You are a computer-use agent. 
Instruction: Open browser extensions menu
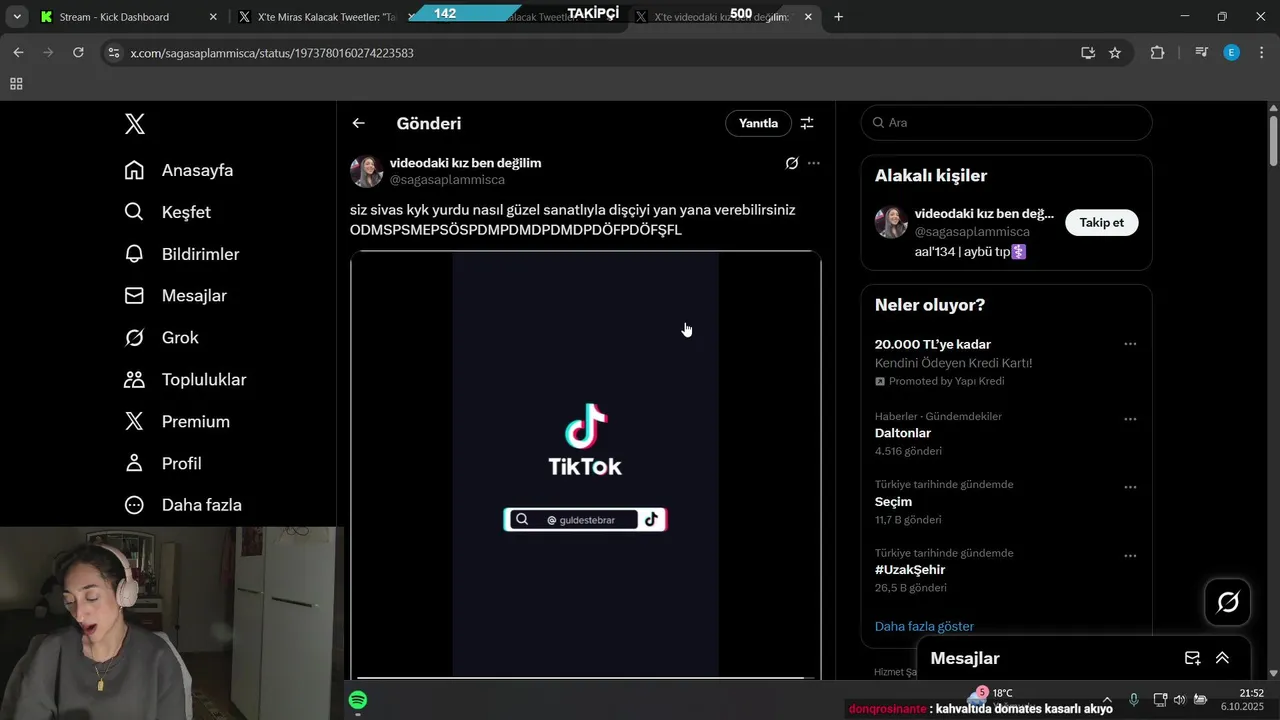point(1157,53)
